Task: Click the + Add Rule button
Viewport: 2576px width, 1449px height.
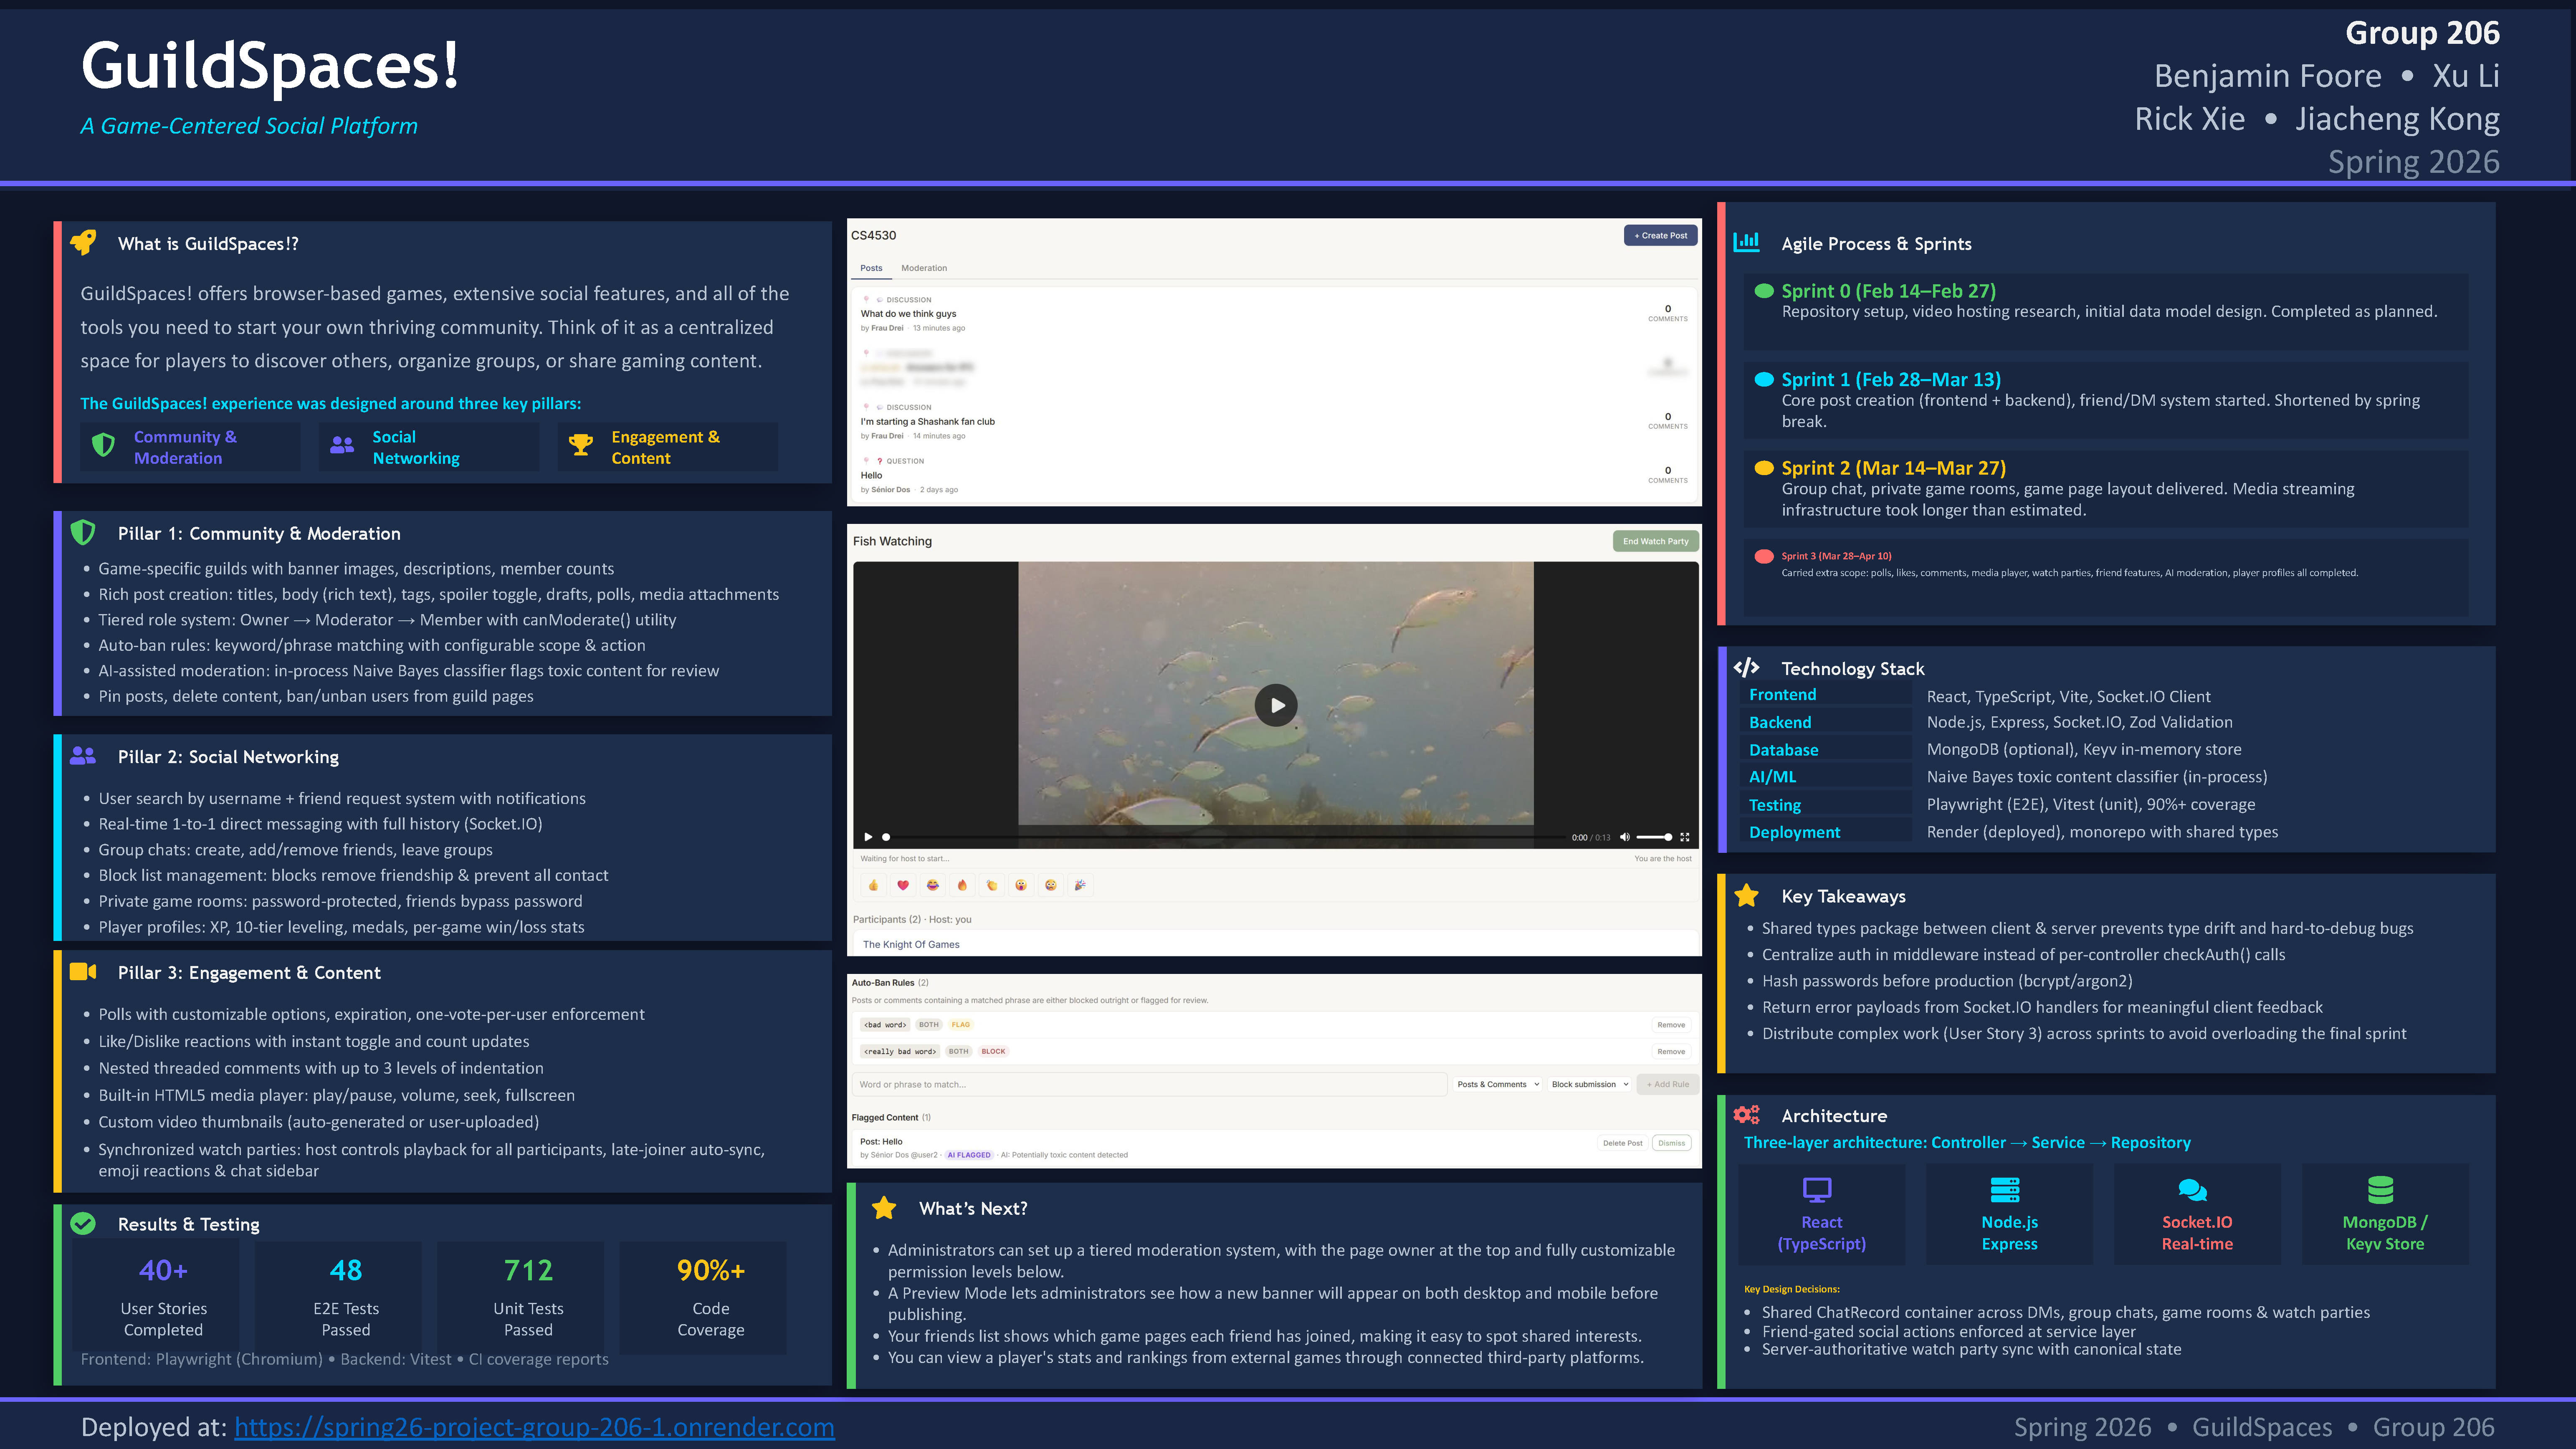Action: [1667, 1084]
